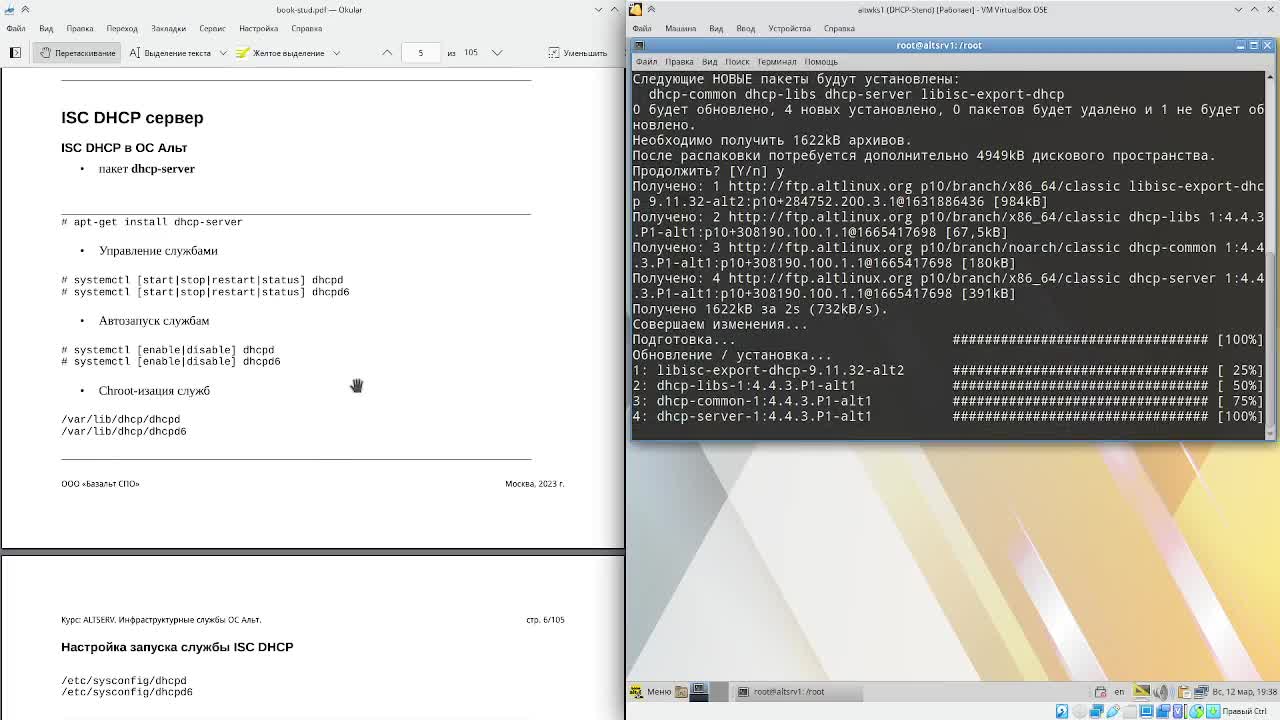Go to next page in Okular
Viewport: 1280px width, 720px height.
[x=497, y=52]
